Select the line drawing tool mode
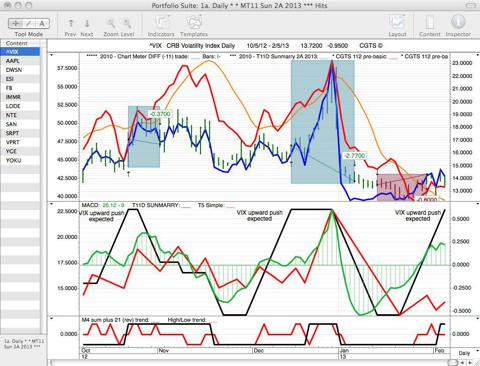Screen dimensions: 480x366 29,23
